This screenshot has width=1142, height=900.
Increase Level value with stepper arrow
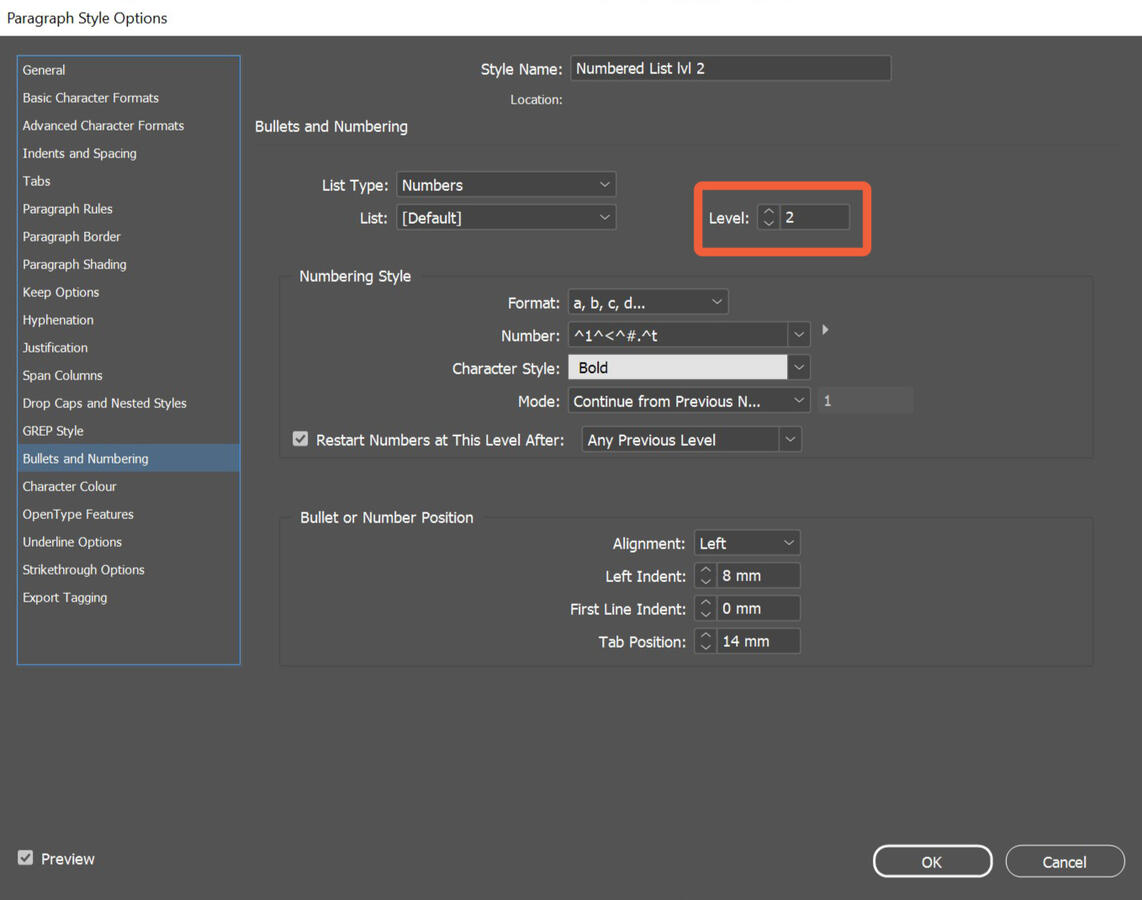[768, 211]
